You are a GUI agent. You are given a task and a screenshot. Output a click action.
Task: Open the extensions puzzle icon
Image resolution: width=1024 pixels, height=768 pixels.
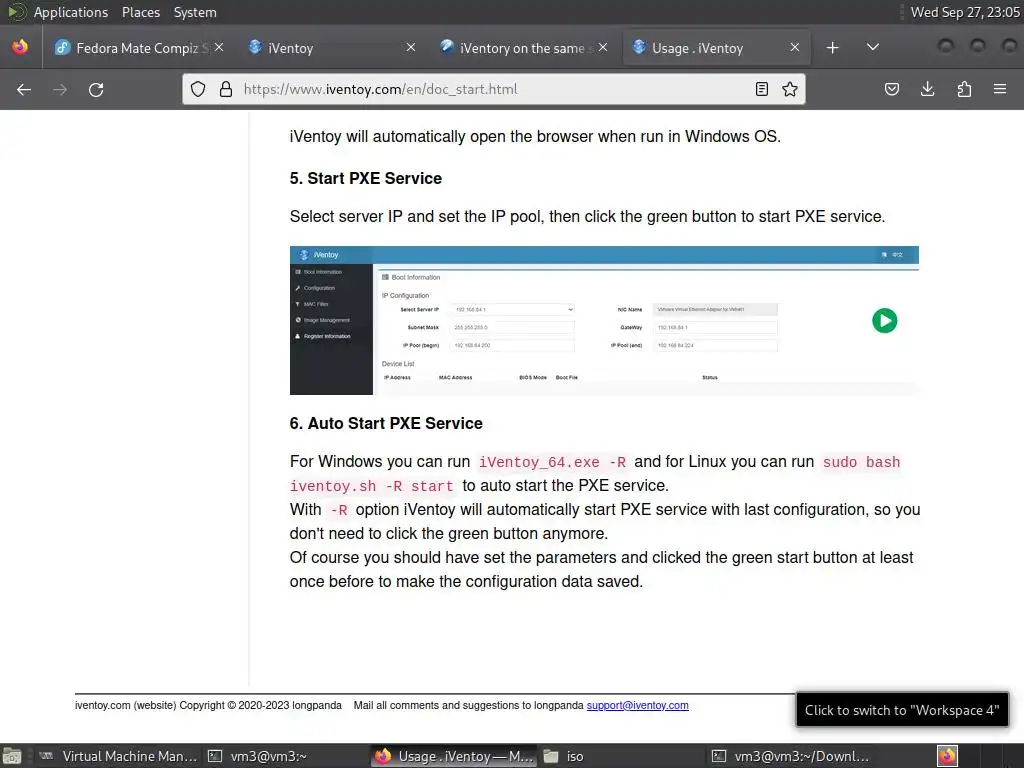click(964, 89)
